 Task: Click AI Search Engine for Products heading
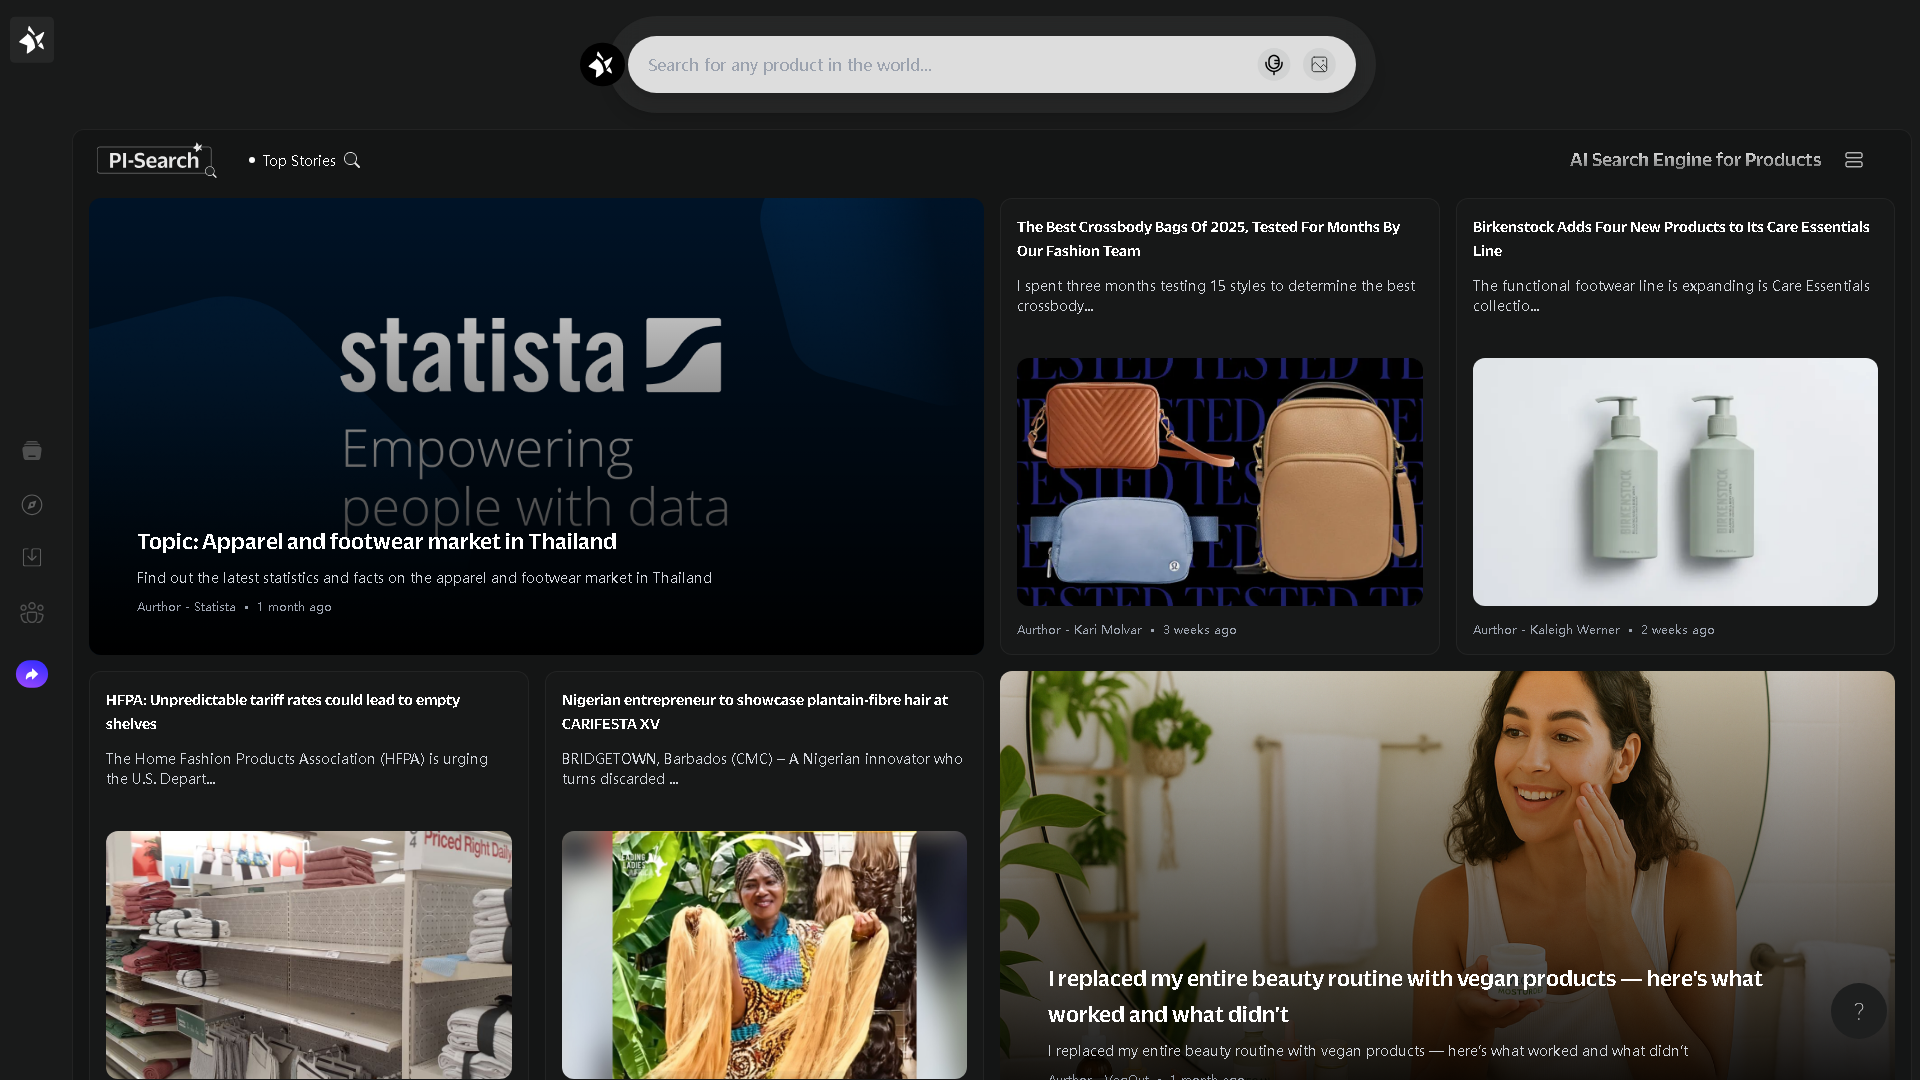1695,160
